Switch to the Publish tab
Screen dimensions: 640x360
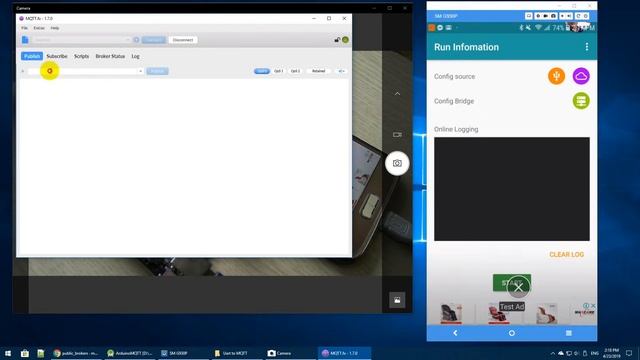(32, 56)
